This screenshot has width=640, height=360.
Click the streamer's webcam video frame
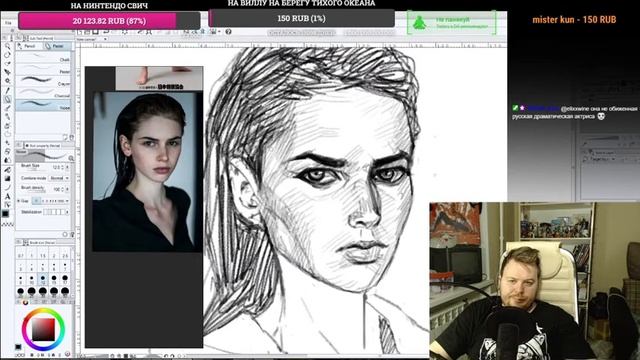pyautogui.click(x=535, y=281)
